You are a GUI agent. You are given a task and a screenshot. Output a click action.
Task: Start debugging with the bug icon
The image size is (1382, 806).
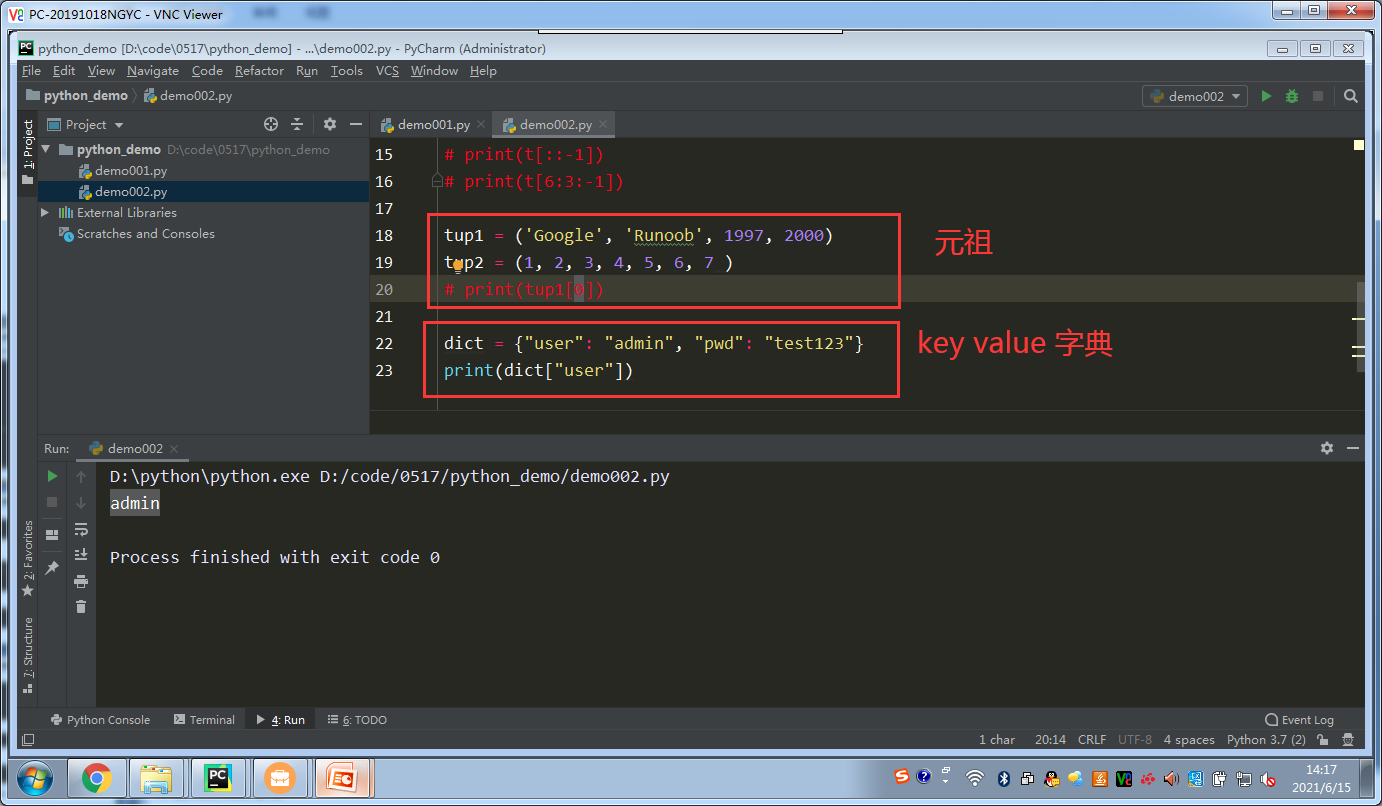tap(1292, 96)
